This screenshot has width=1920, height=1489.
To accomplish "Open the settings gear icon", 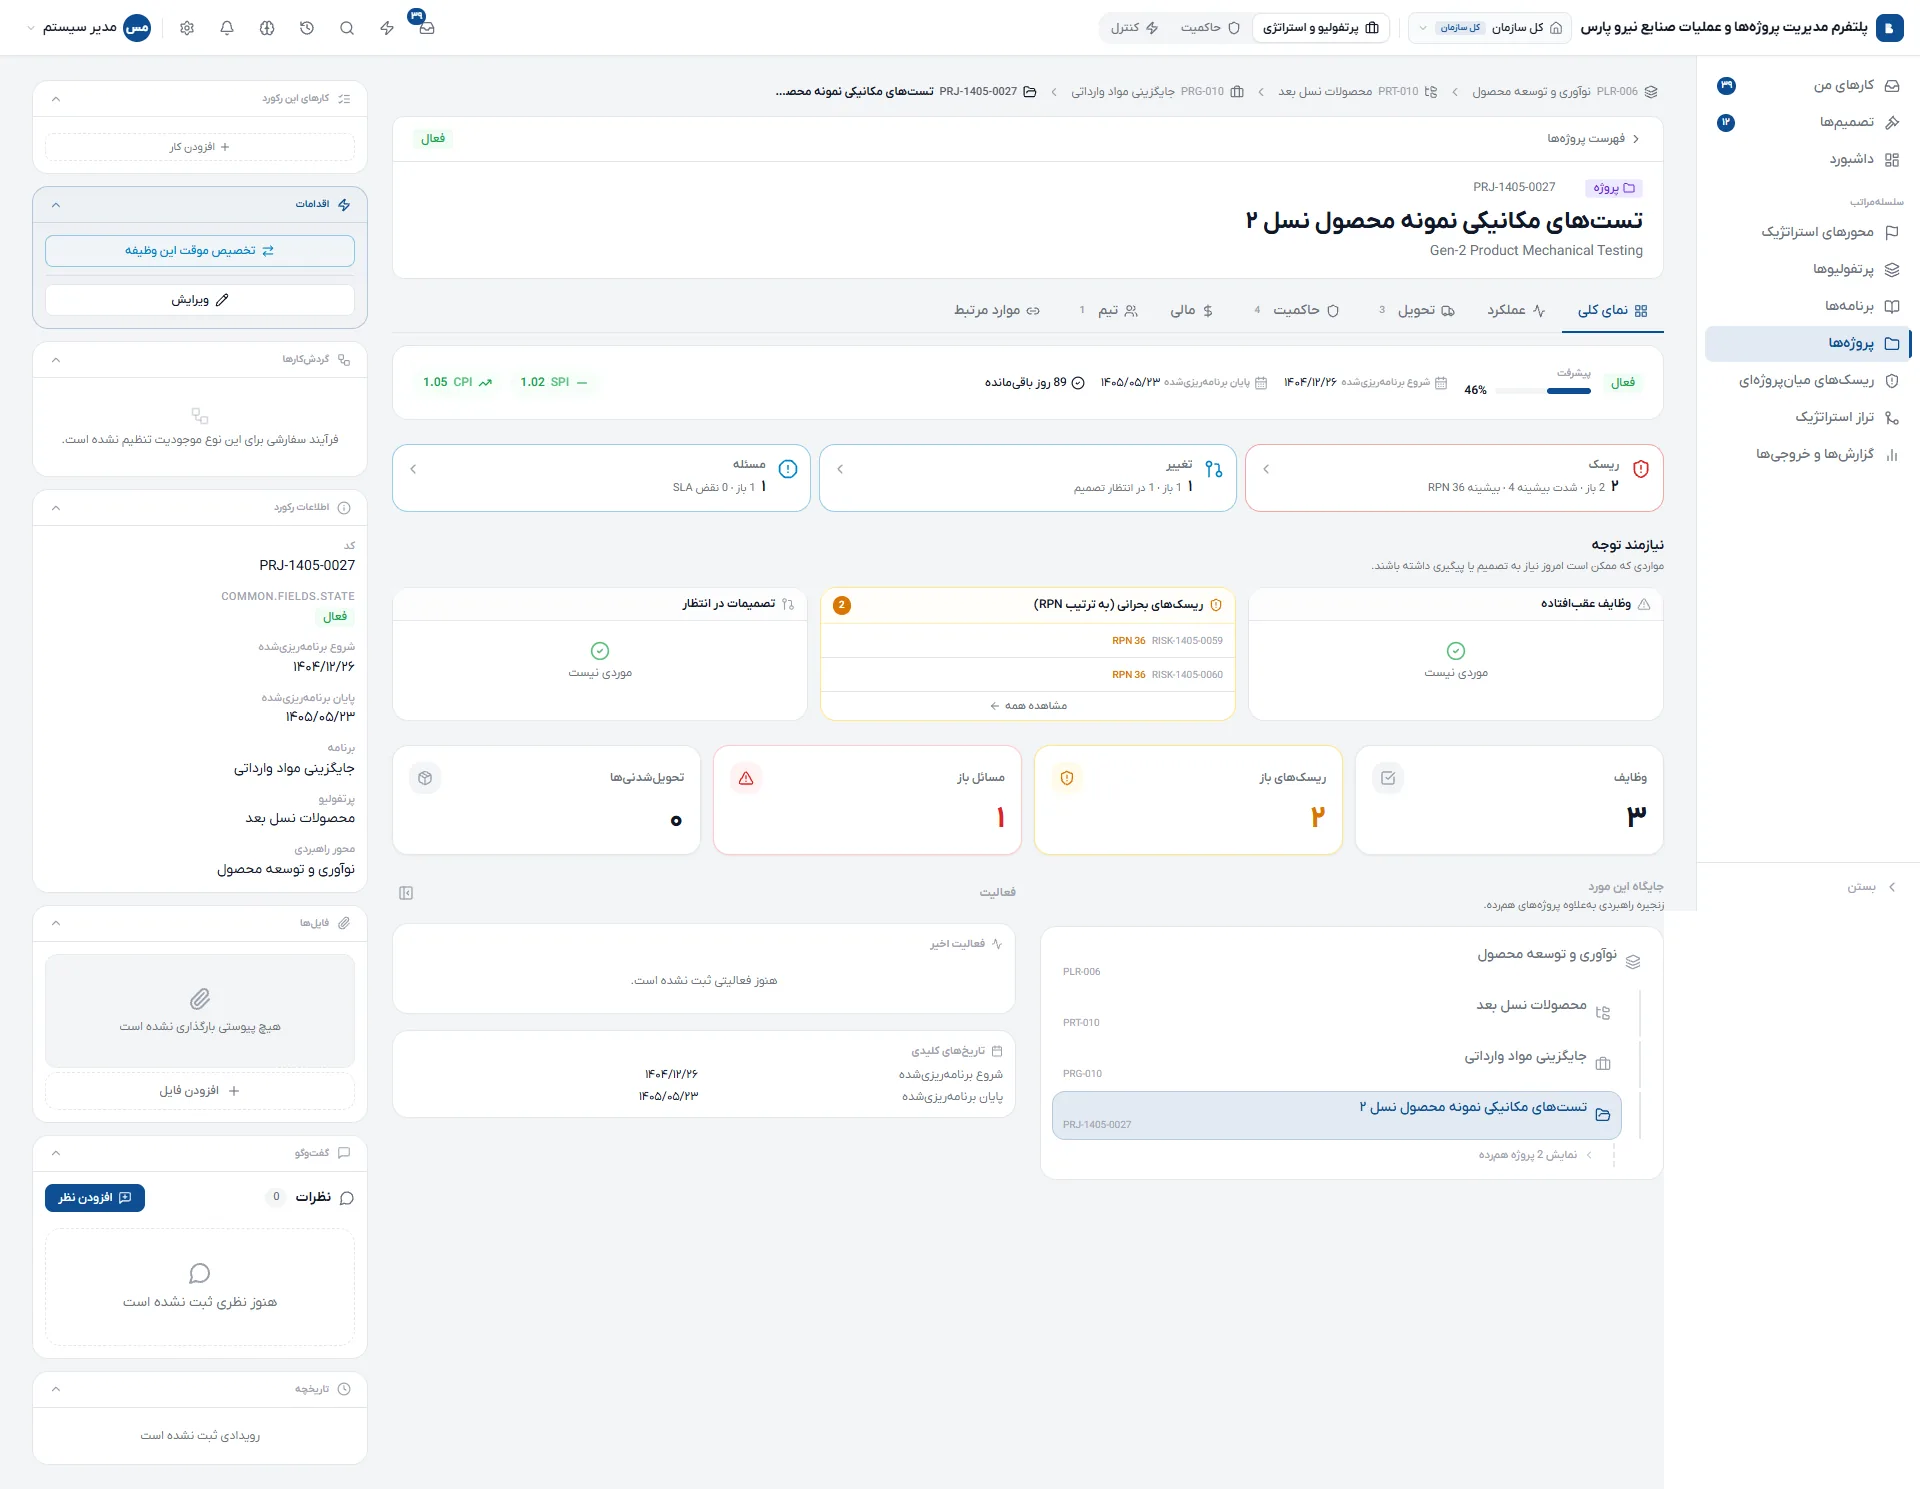I will click(x=187, y=28).
